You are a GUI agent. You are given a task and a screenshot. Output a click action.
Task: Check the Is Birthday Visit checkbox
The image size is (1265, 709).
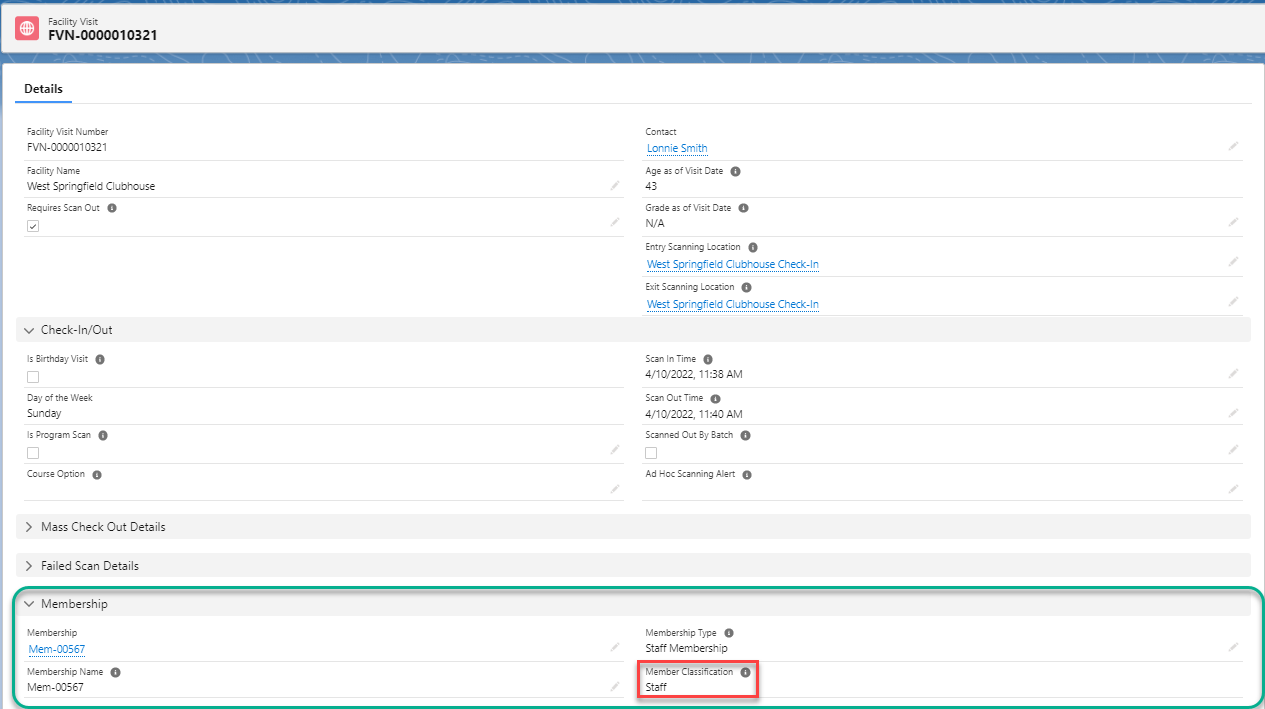coord(33,377)
